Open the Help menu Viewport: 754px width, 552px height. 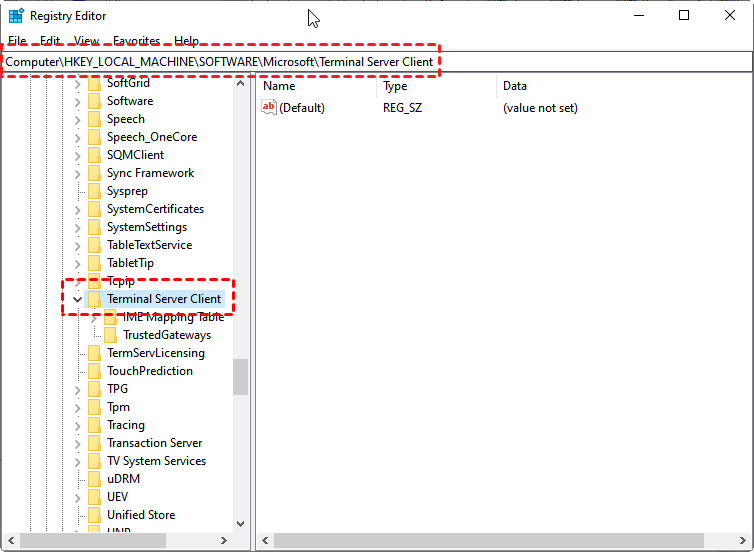click(x=187, y=41)
